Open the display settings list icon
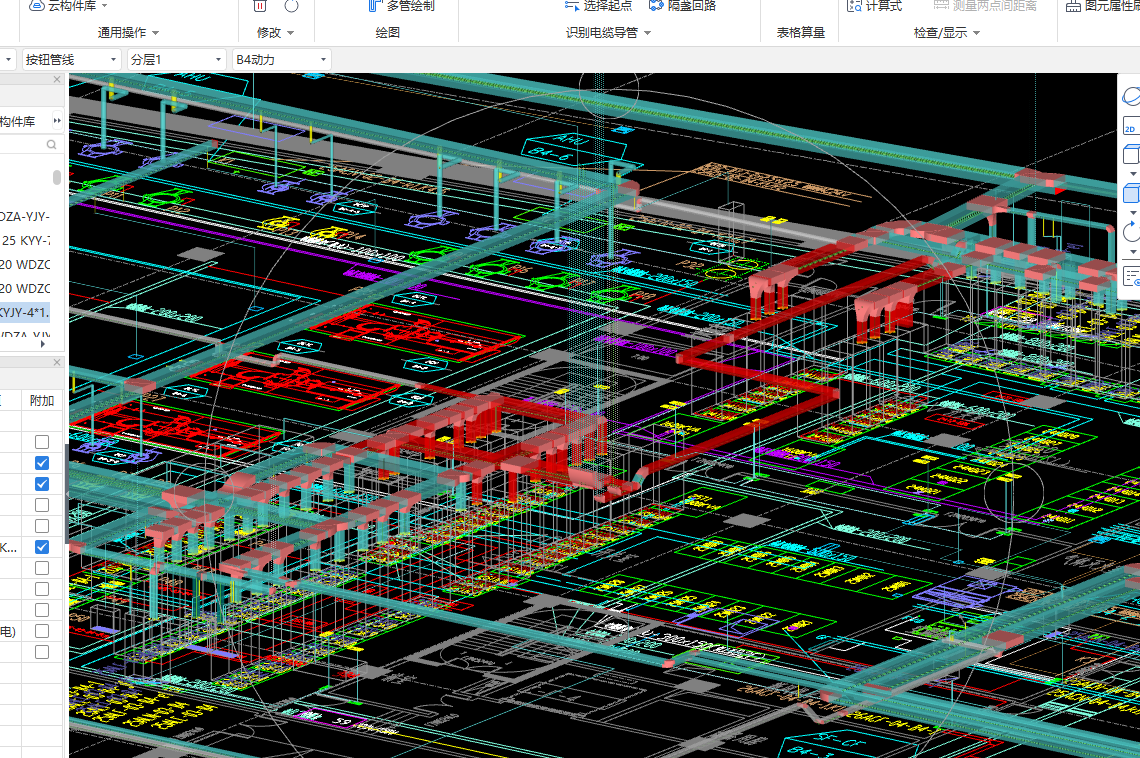 coord(1131,274)
